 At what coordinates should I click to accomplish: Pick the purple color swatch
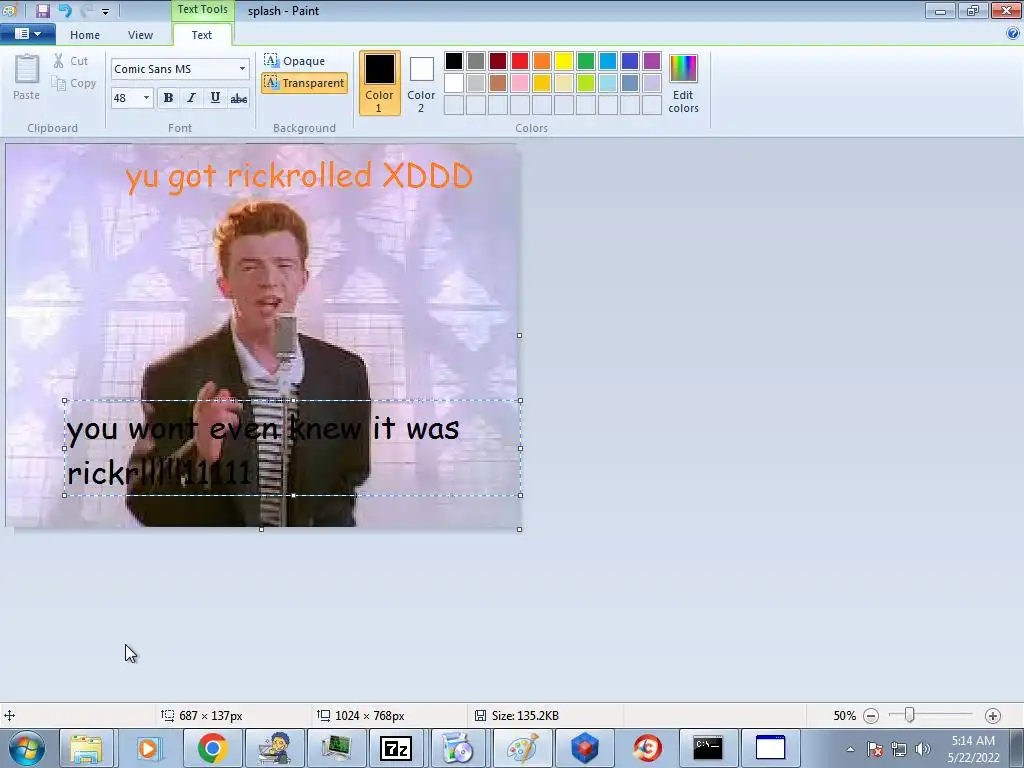tap(652, 61)
